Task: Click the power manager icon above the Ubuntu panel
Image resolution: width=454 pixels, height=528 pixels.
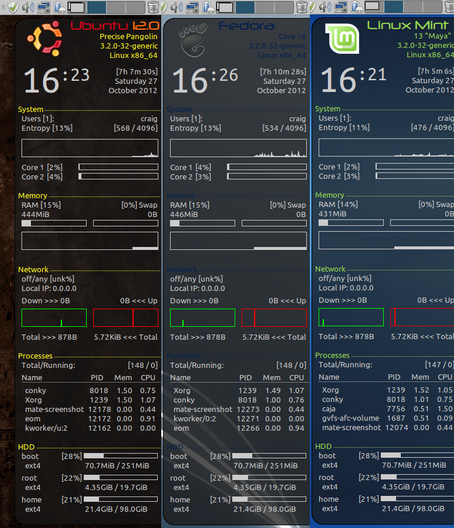Action: pos(60,7)
